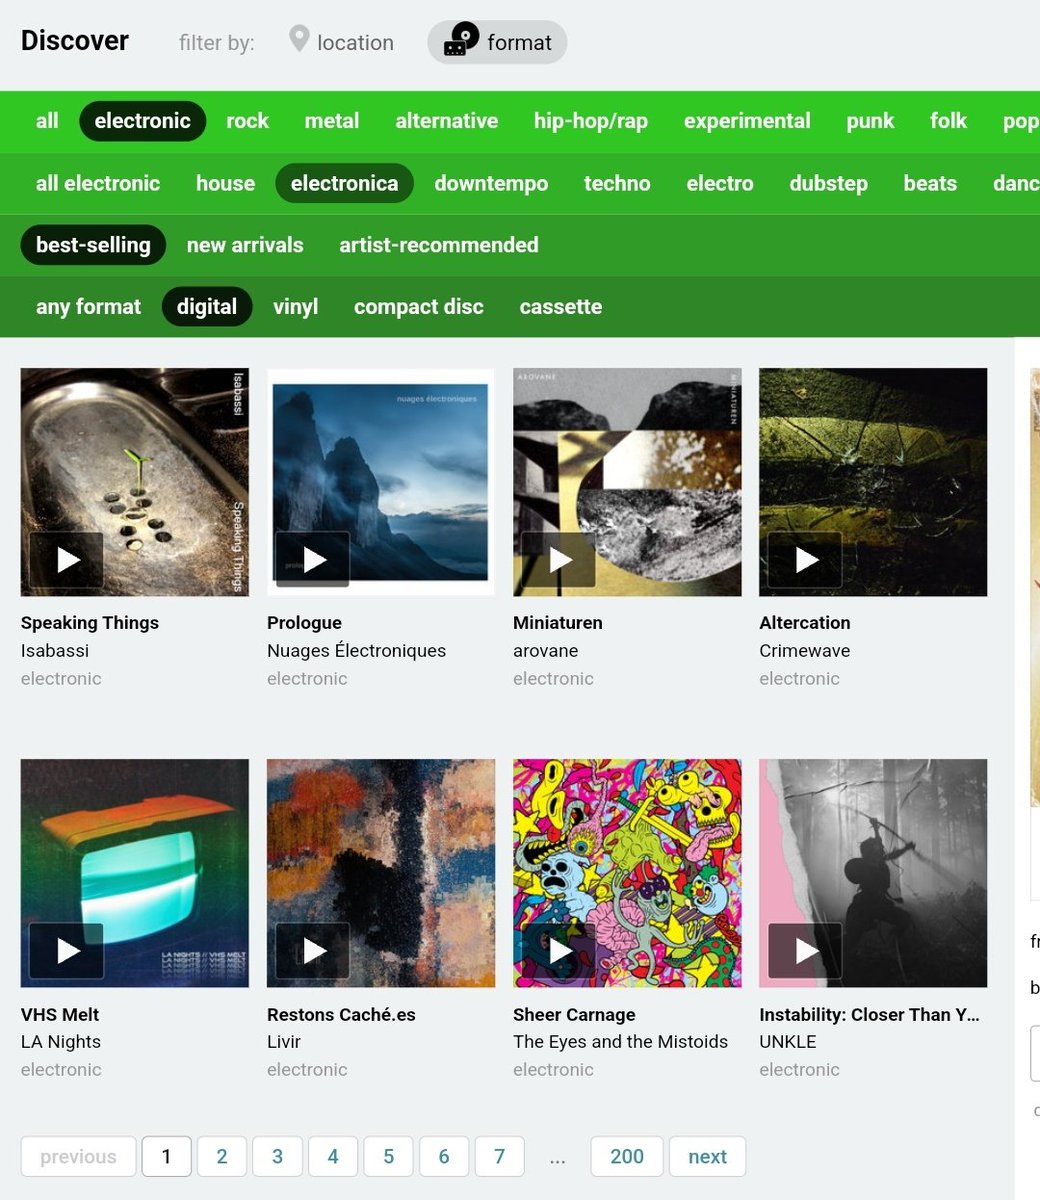
Task: Select the beats subgenre
Action: click(930, 183)
